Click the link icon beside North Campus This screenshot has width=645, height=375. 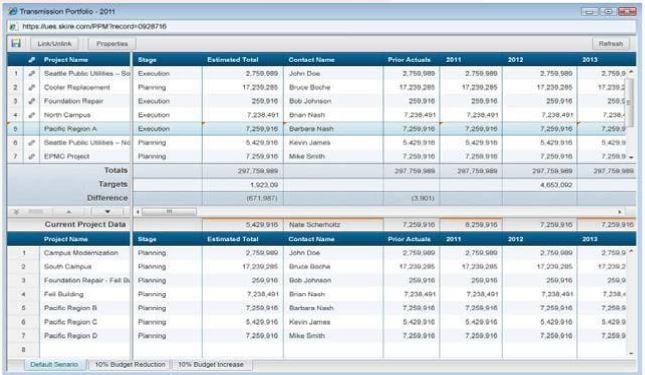click(32, 115)
